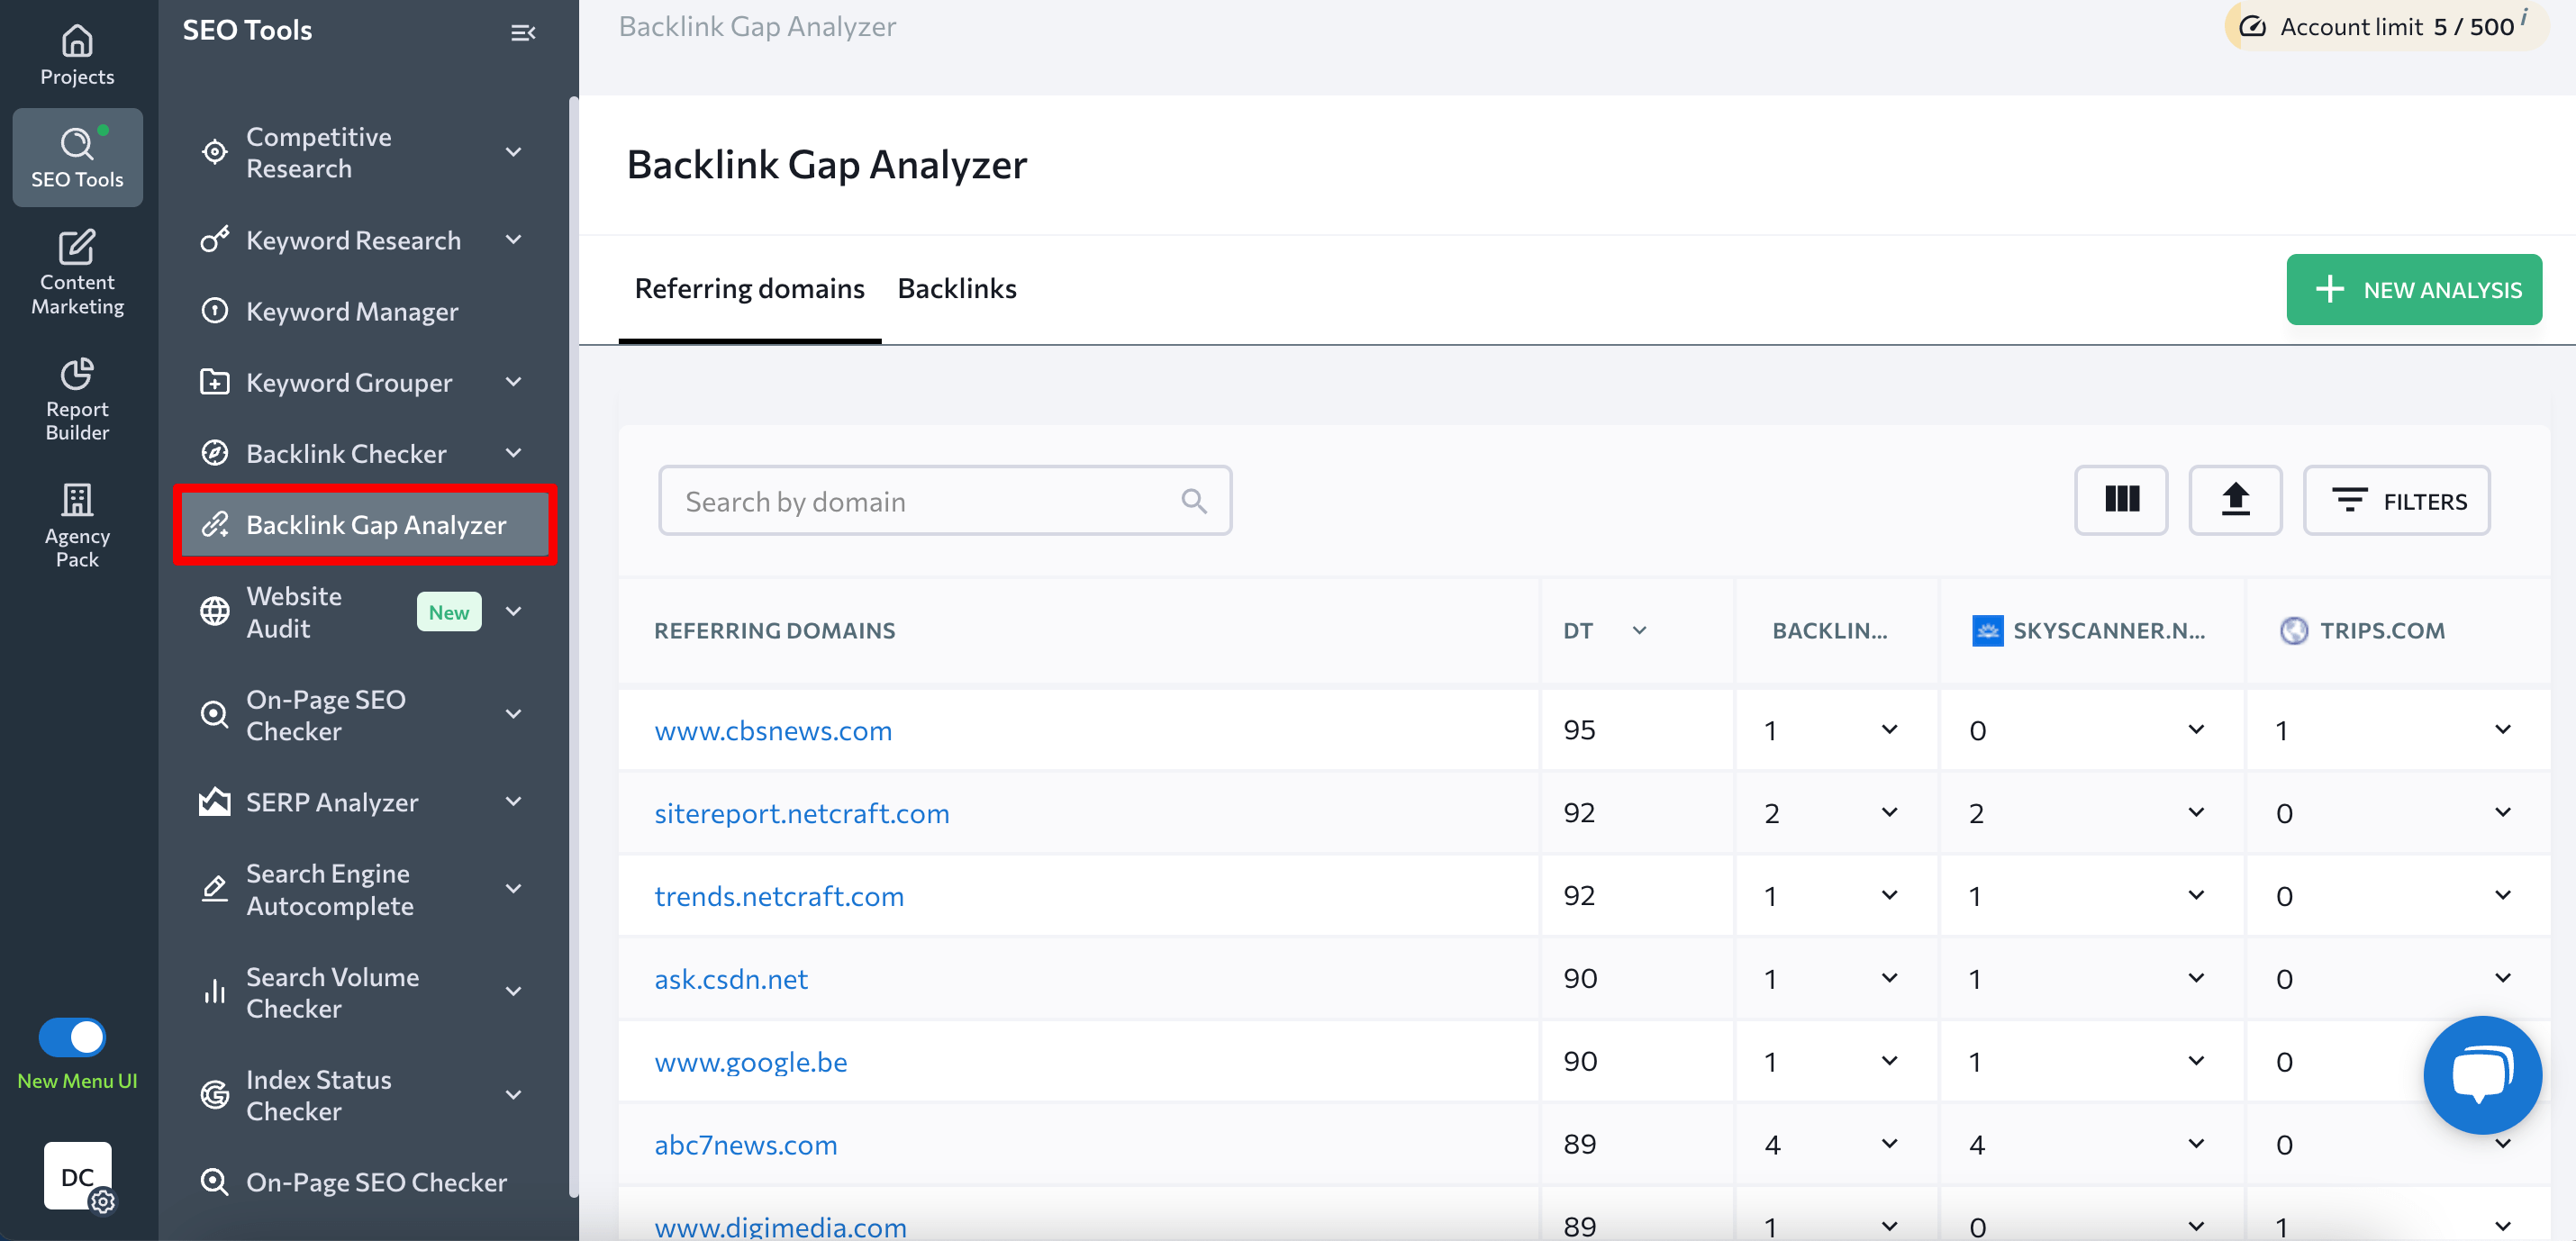Switch to the Backlinks tab
Viewport: 2576px width, 1241px height.
(956, 289)
